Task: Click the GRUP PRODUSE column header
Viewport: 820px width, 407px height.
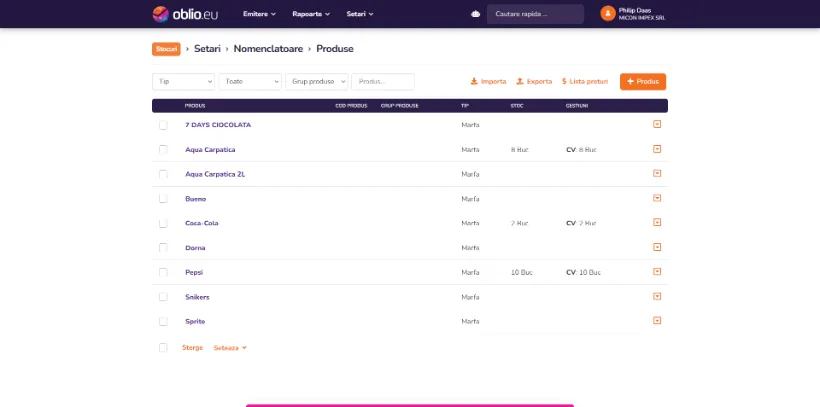Action: 400,106
